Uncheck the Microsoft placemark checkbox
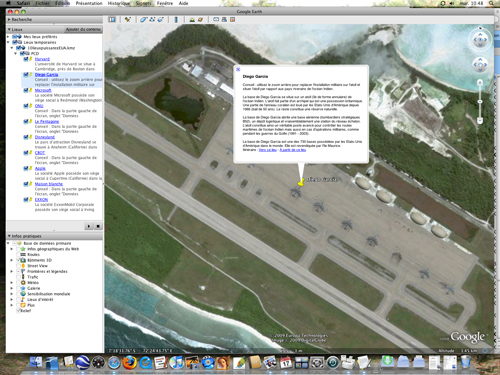Screen dimensions: 500x375 26,90
